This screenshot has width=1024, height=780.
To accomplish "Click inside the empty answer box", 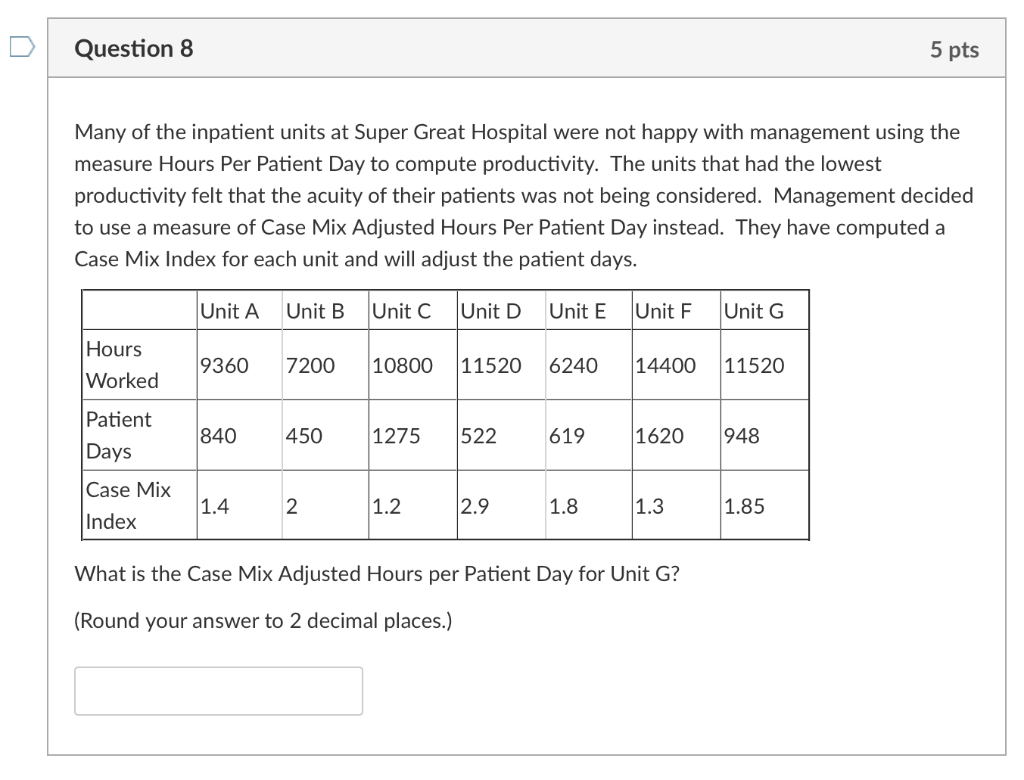I will pyautogui.click(x=218, y=690).
